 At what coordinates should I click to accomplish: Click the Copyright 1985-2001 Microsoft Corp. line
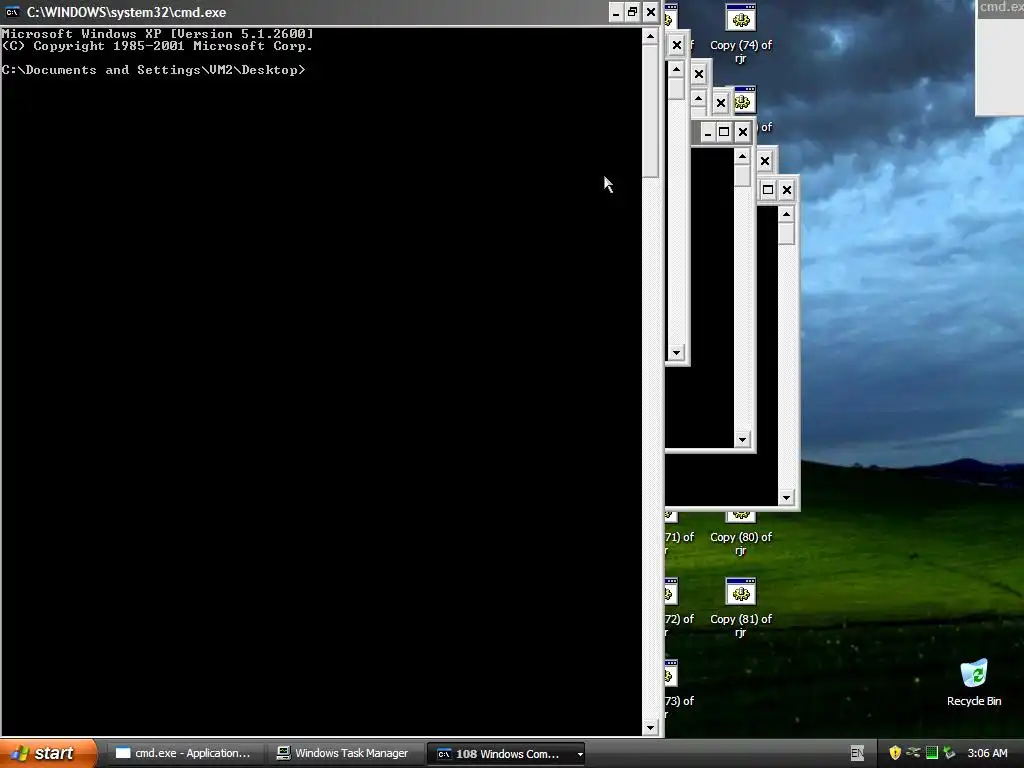click(x=157, y=46)
